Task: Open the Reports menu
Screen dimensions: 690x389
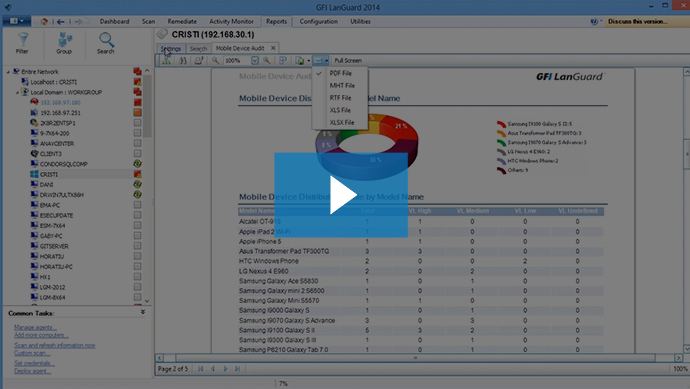Action: coord(276,22)
